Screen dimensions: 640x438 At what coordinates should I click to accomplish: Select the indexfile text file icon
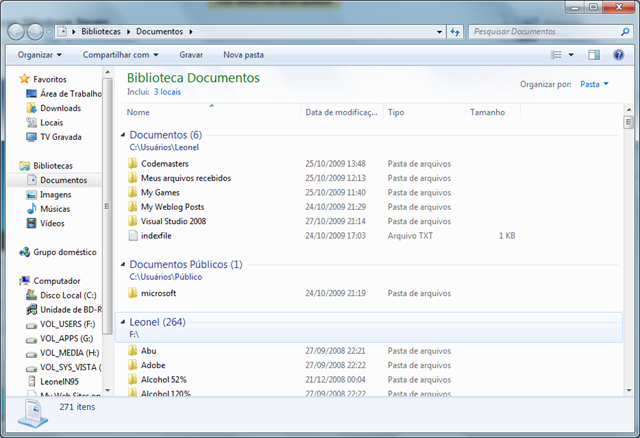click(133, 236)
